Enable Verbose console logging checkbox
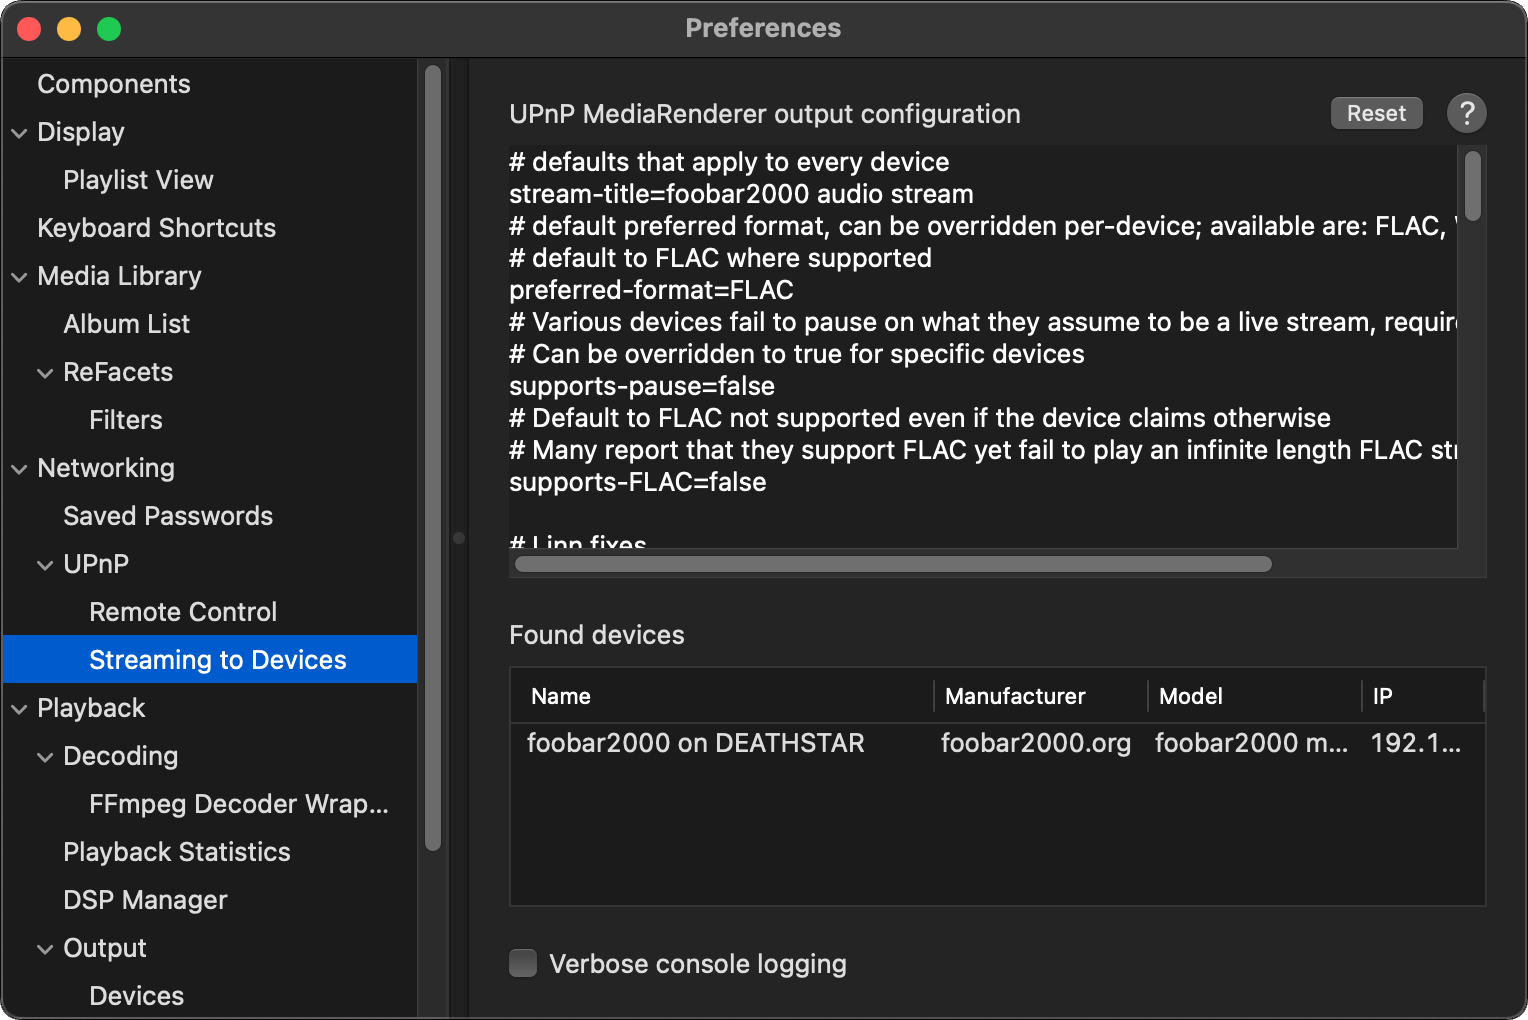Image resolution: width=1528 pixels, height=1020 pixels. coord(523,963)
